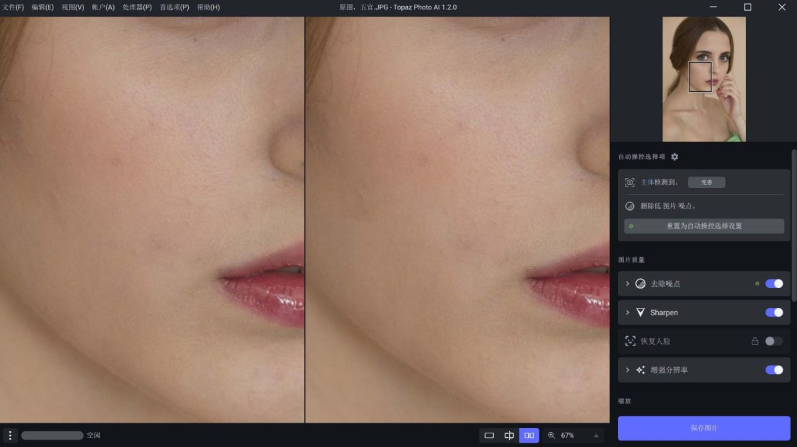Minimize the Topaz Photo AI window
The height and width of the screenshot is (447, 797).
713,7
